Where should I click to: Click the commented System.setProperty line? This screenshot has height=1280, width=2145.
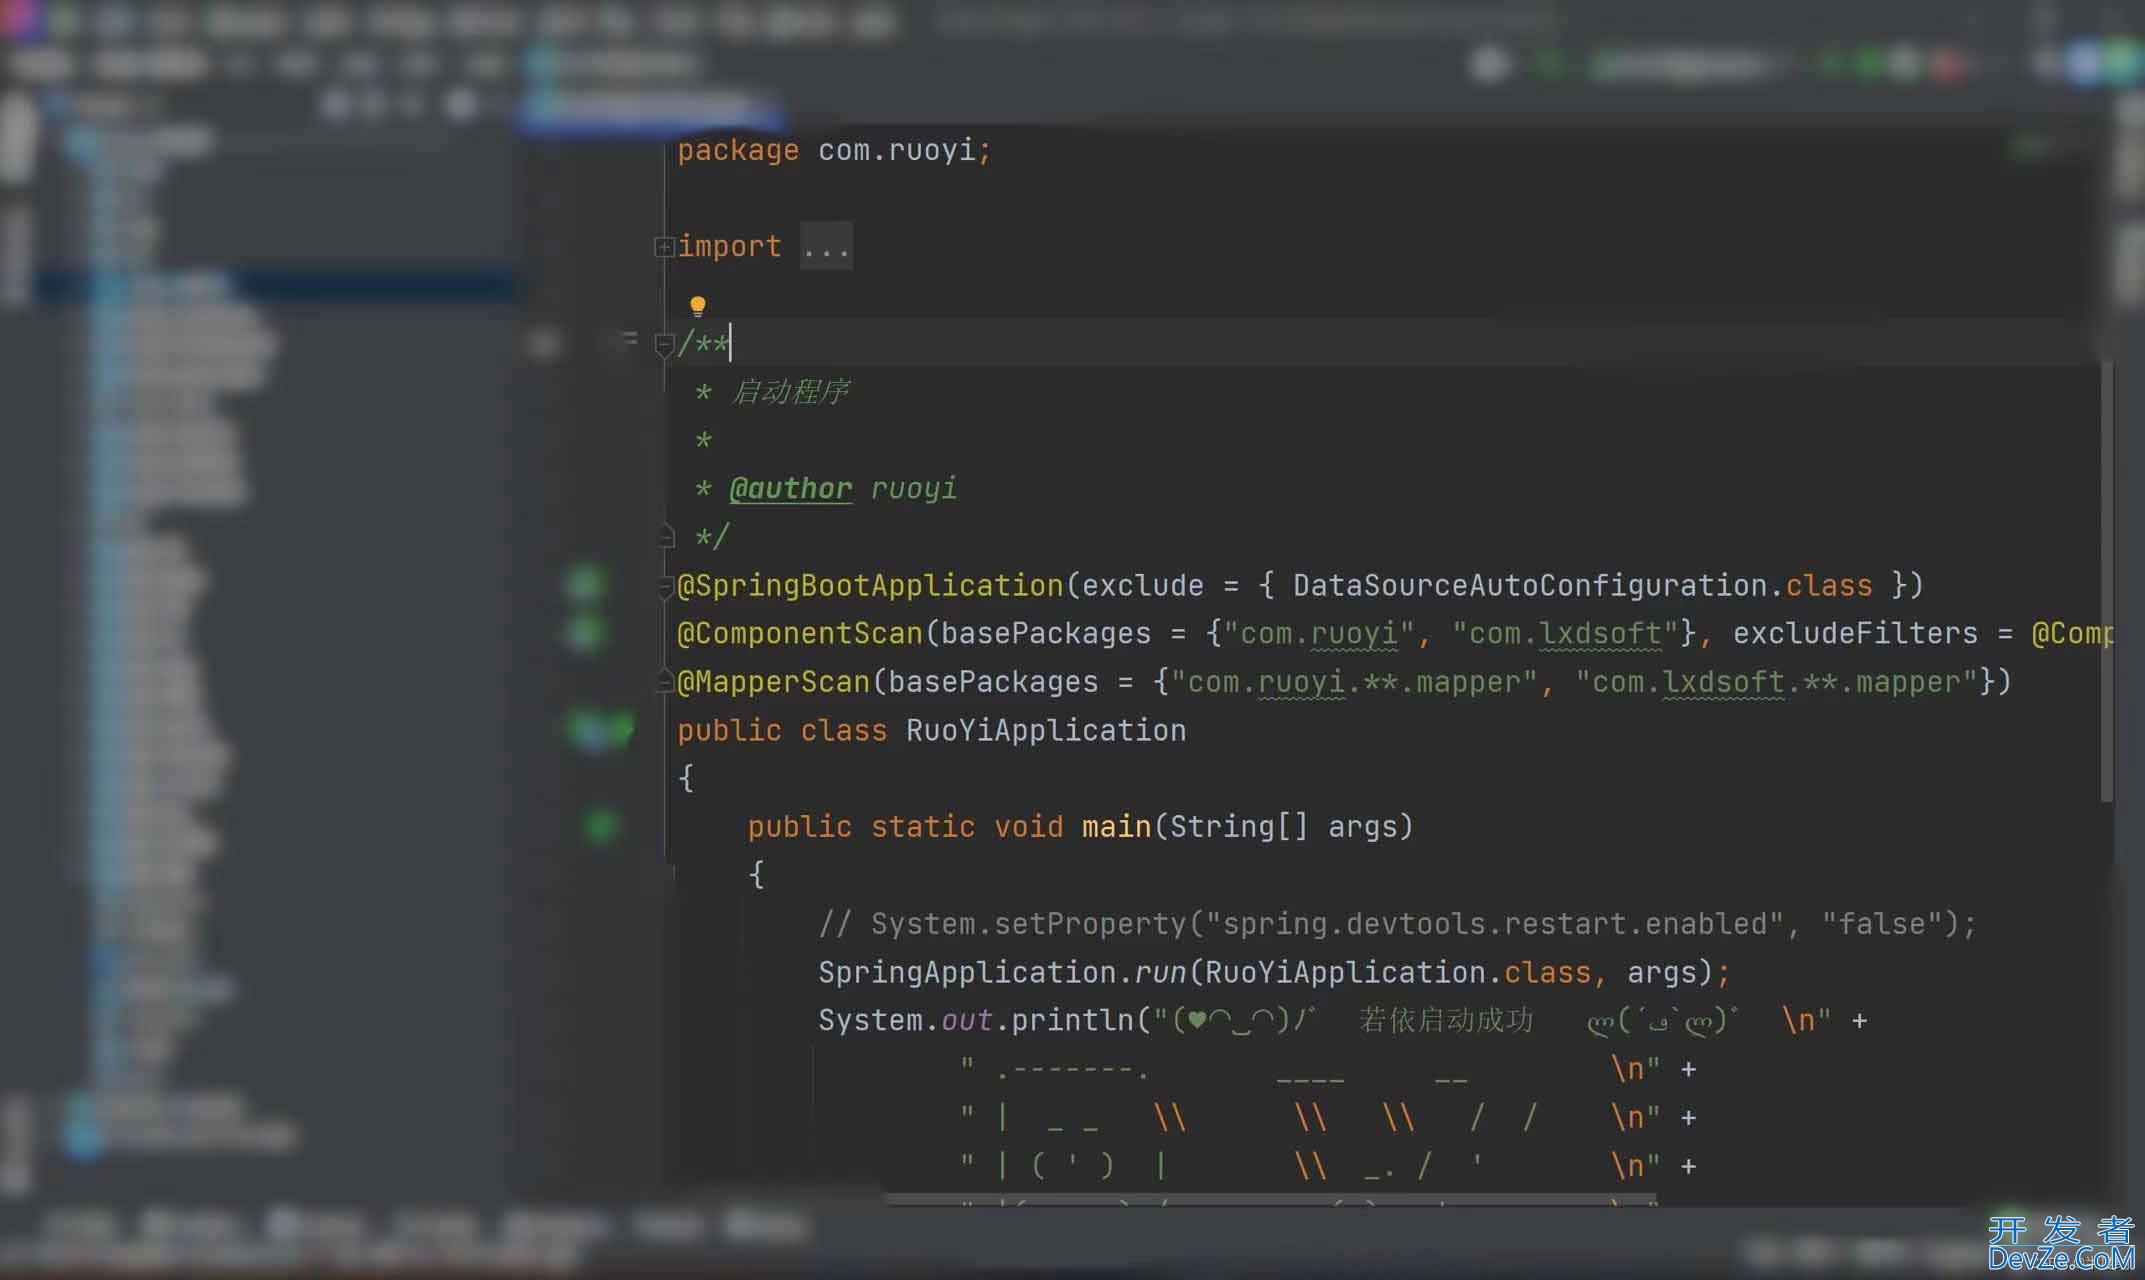[x=1397, y=924]
